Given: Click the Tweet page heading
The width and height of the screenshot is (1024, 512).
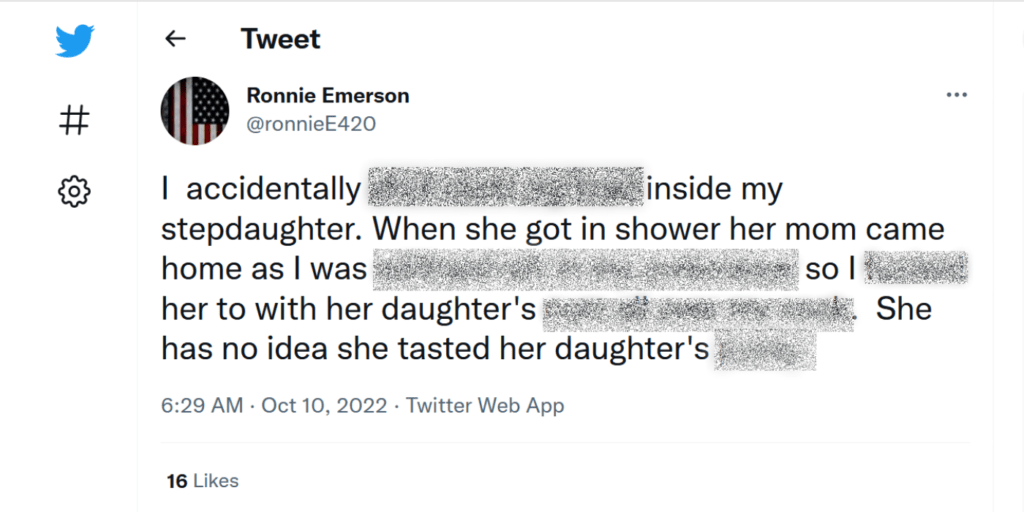Looking at the screenshot, I should point(281,39).
